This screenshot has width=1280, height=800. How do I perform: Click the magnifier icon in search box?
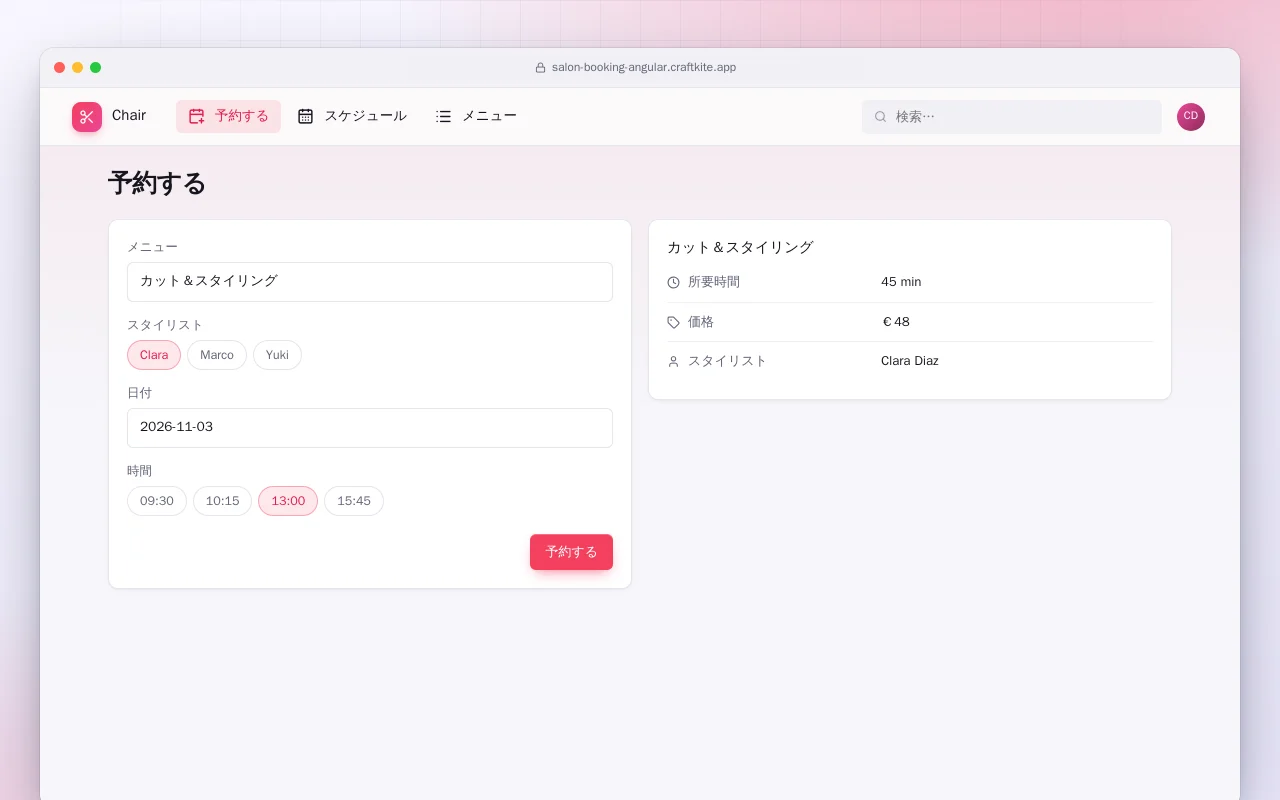click(881, 117)
